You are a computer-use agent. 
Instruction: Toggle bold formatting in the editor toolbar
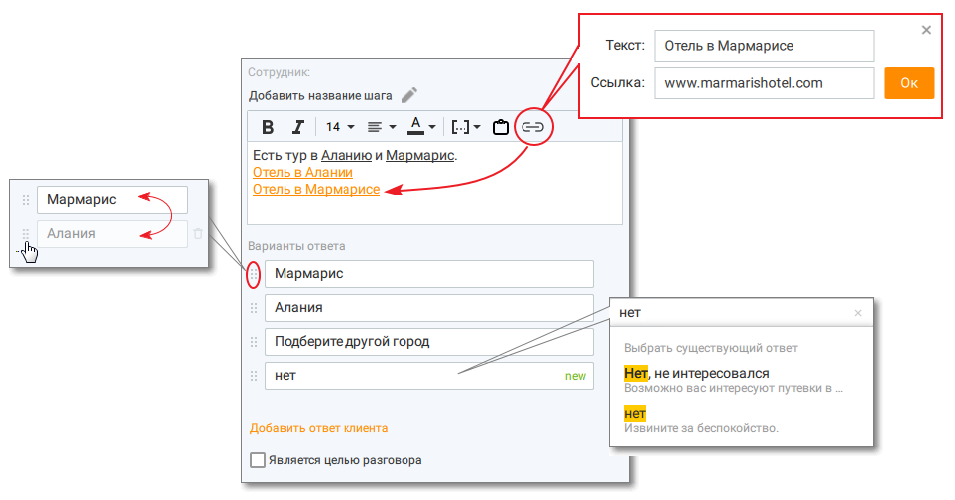[267, 127]
